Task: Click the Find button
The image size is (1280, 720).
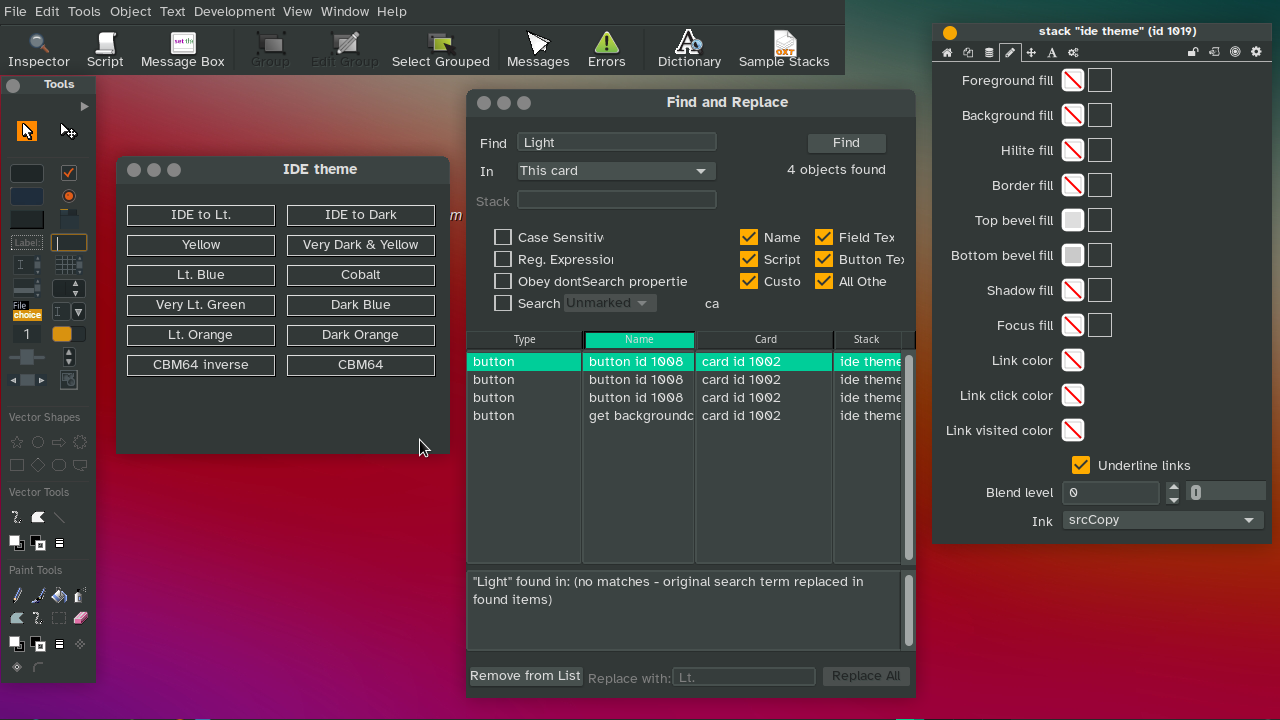Action: (846, 143)
